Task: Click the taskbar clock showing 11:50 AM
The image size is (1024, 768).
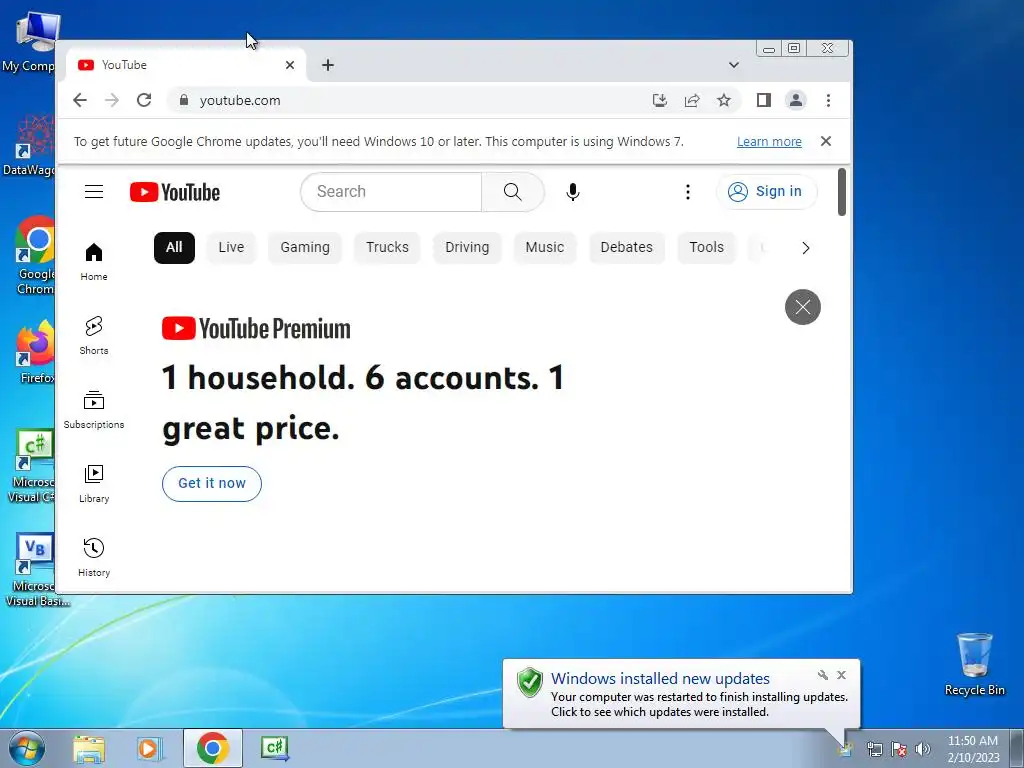Action: [x=973, y=748]
